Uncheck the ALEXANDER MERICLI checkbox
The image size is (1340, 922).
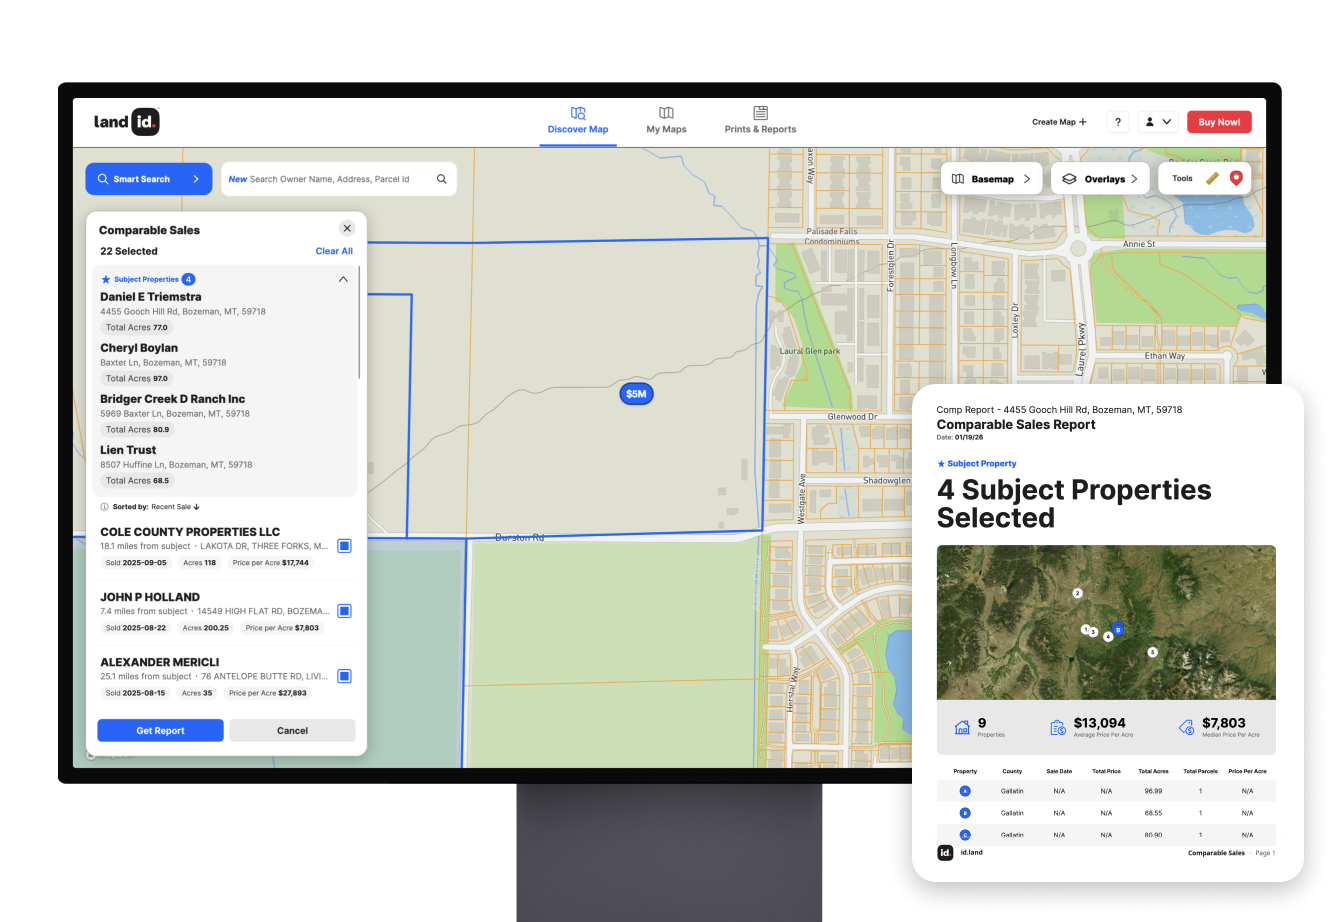pyautogui.click(x=344, y=676)
